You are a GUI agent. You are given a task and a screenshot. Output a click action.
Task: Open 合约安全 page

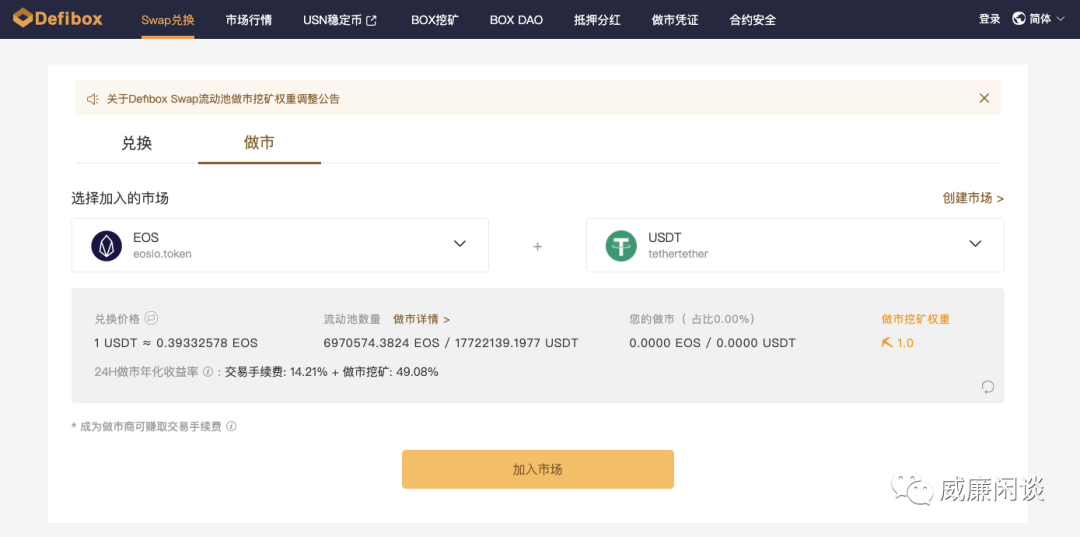tap(753, 20)
